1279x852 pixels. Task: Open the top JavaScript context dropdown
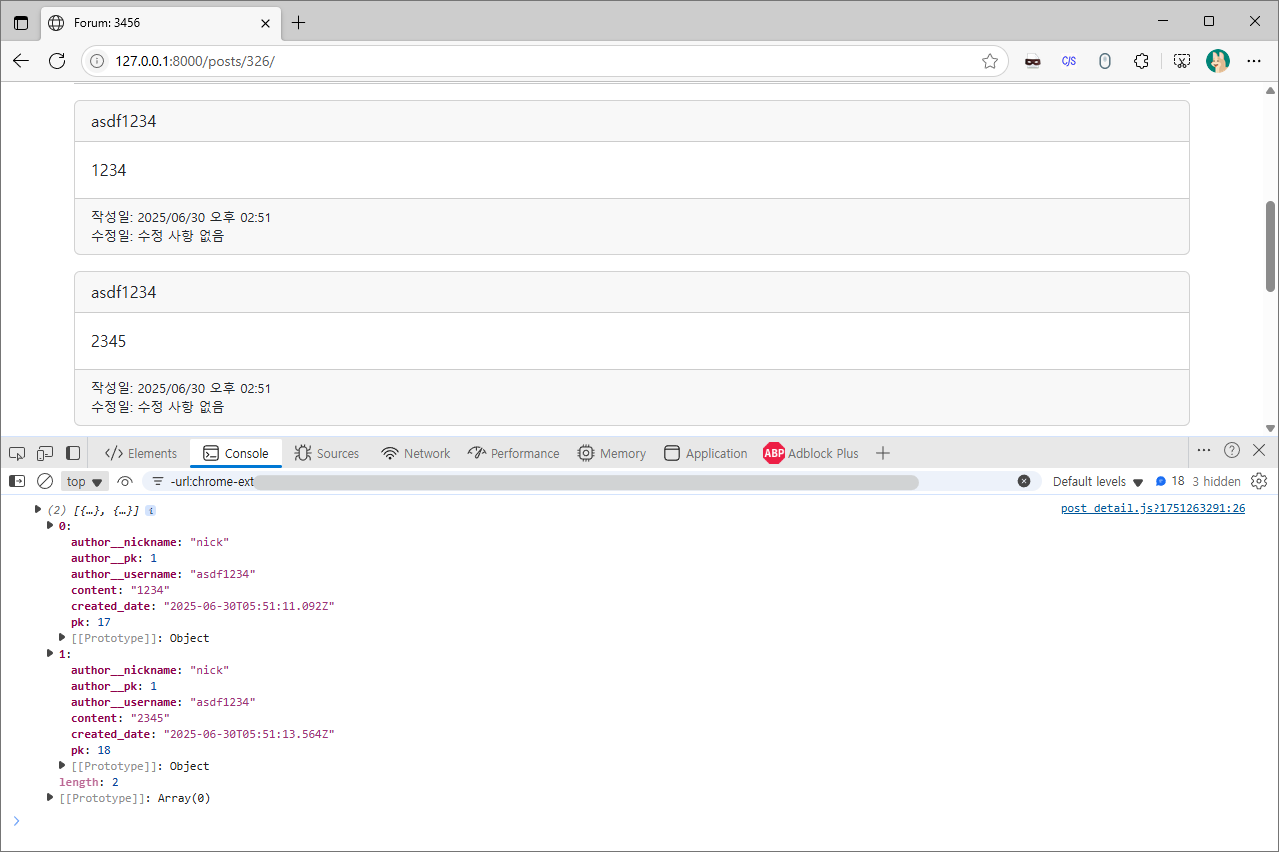tap(85, 481)
